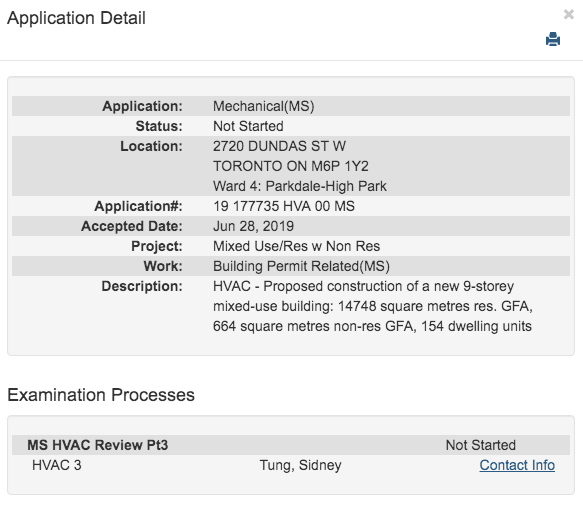Screen dimensions: 583x515
Task: Click the 'Not Started' status value beside the Status label
Action: coord(248,126)
